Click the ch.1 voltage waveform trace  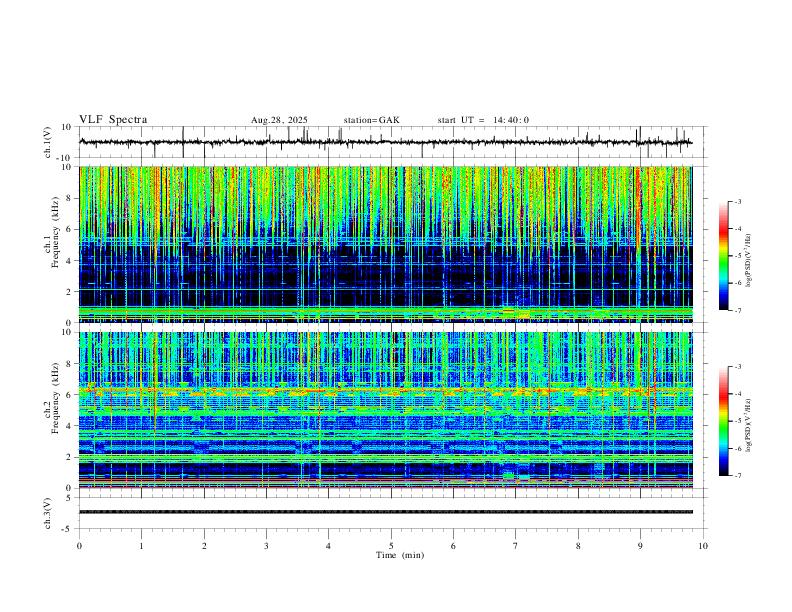385,142
